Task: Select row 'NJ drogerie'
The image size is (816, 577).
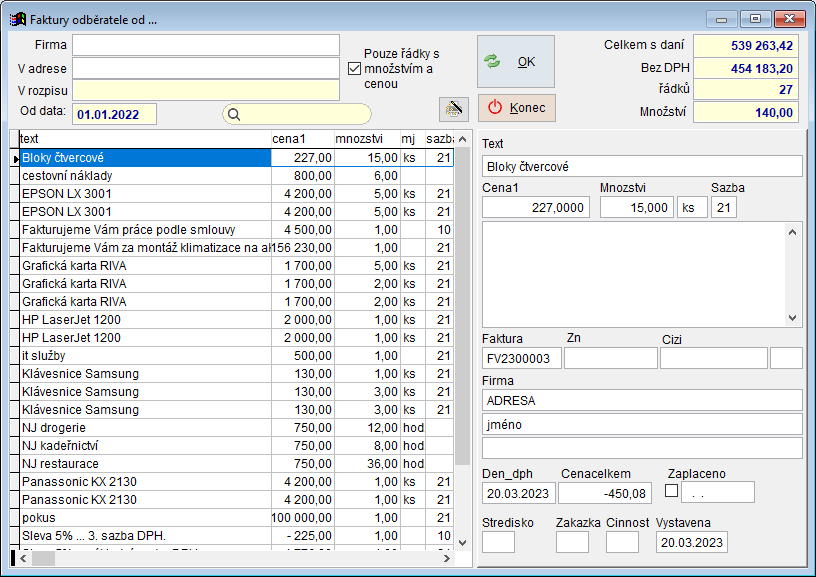Action: coord(236,428)
